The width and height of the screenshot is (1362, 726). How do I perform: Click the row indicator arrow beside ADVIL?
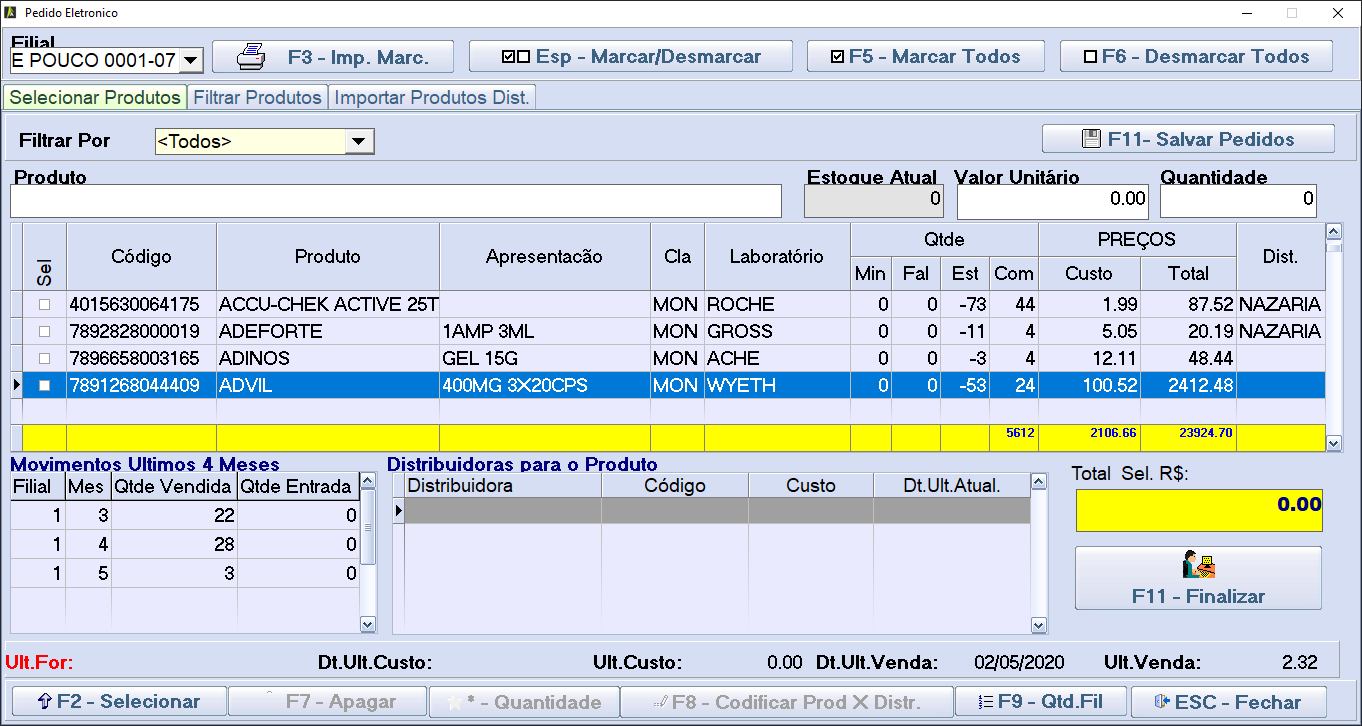[x=16, y=385]
